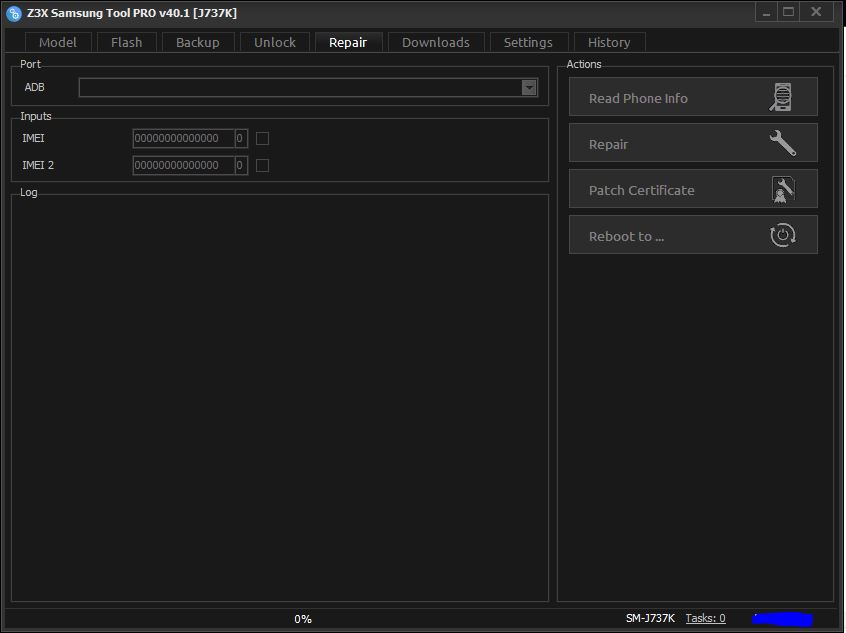The height and width of the screenshot is (633, 846).
Task: Click the Read Phone Info button
Action: tap(693, 97)
